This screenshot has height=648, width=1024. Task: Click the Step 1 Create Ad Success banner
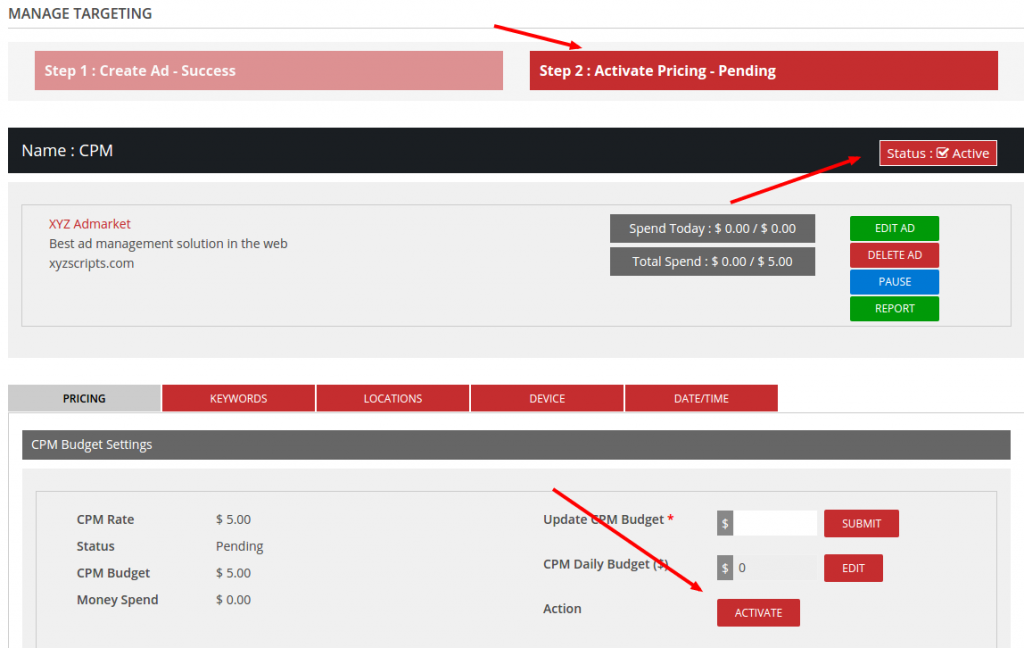point(270,70)
